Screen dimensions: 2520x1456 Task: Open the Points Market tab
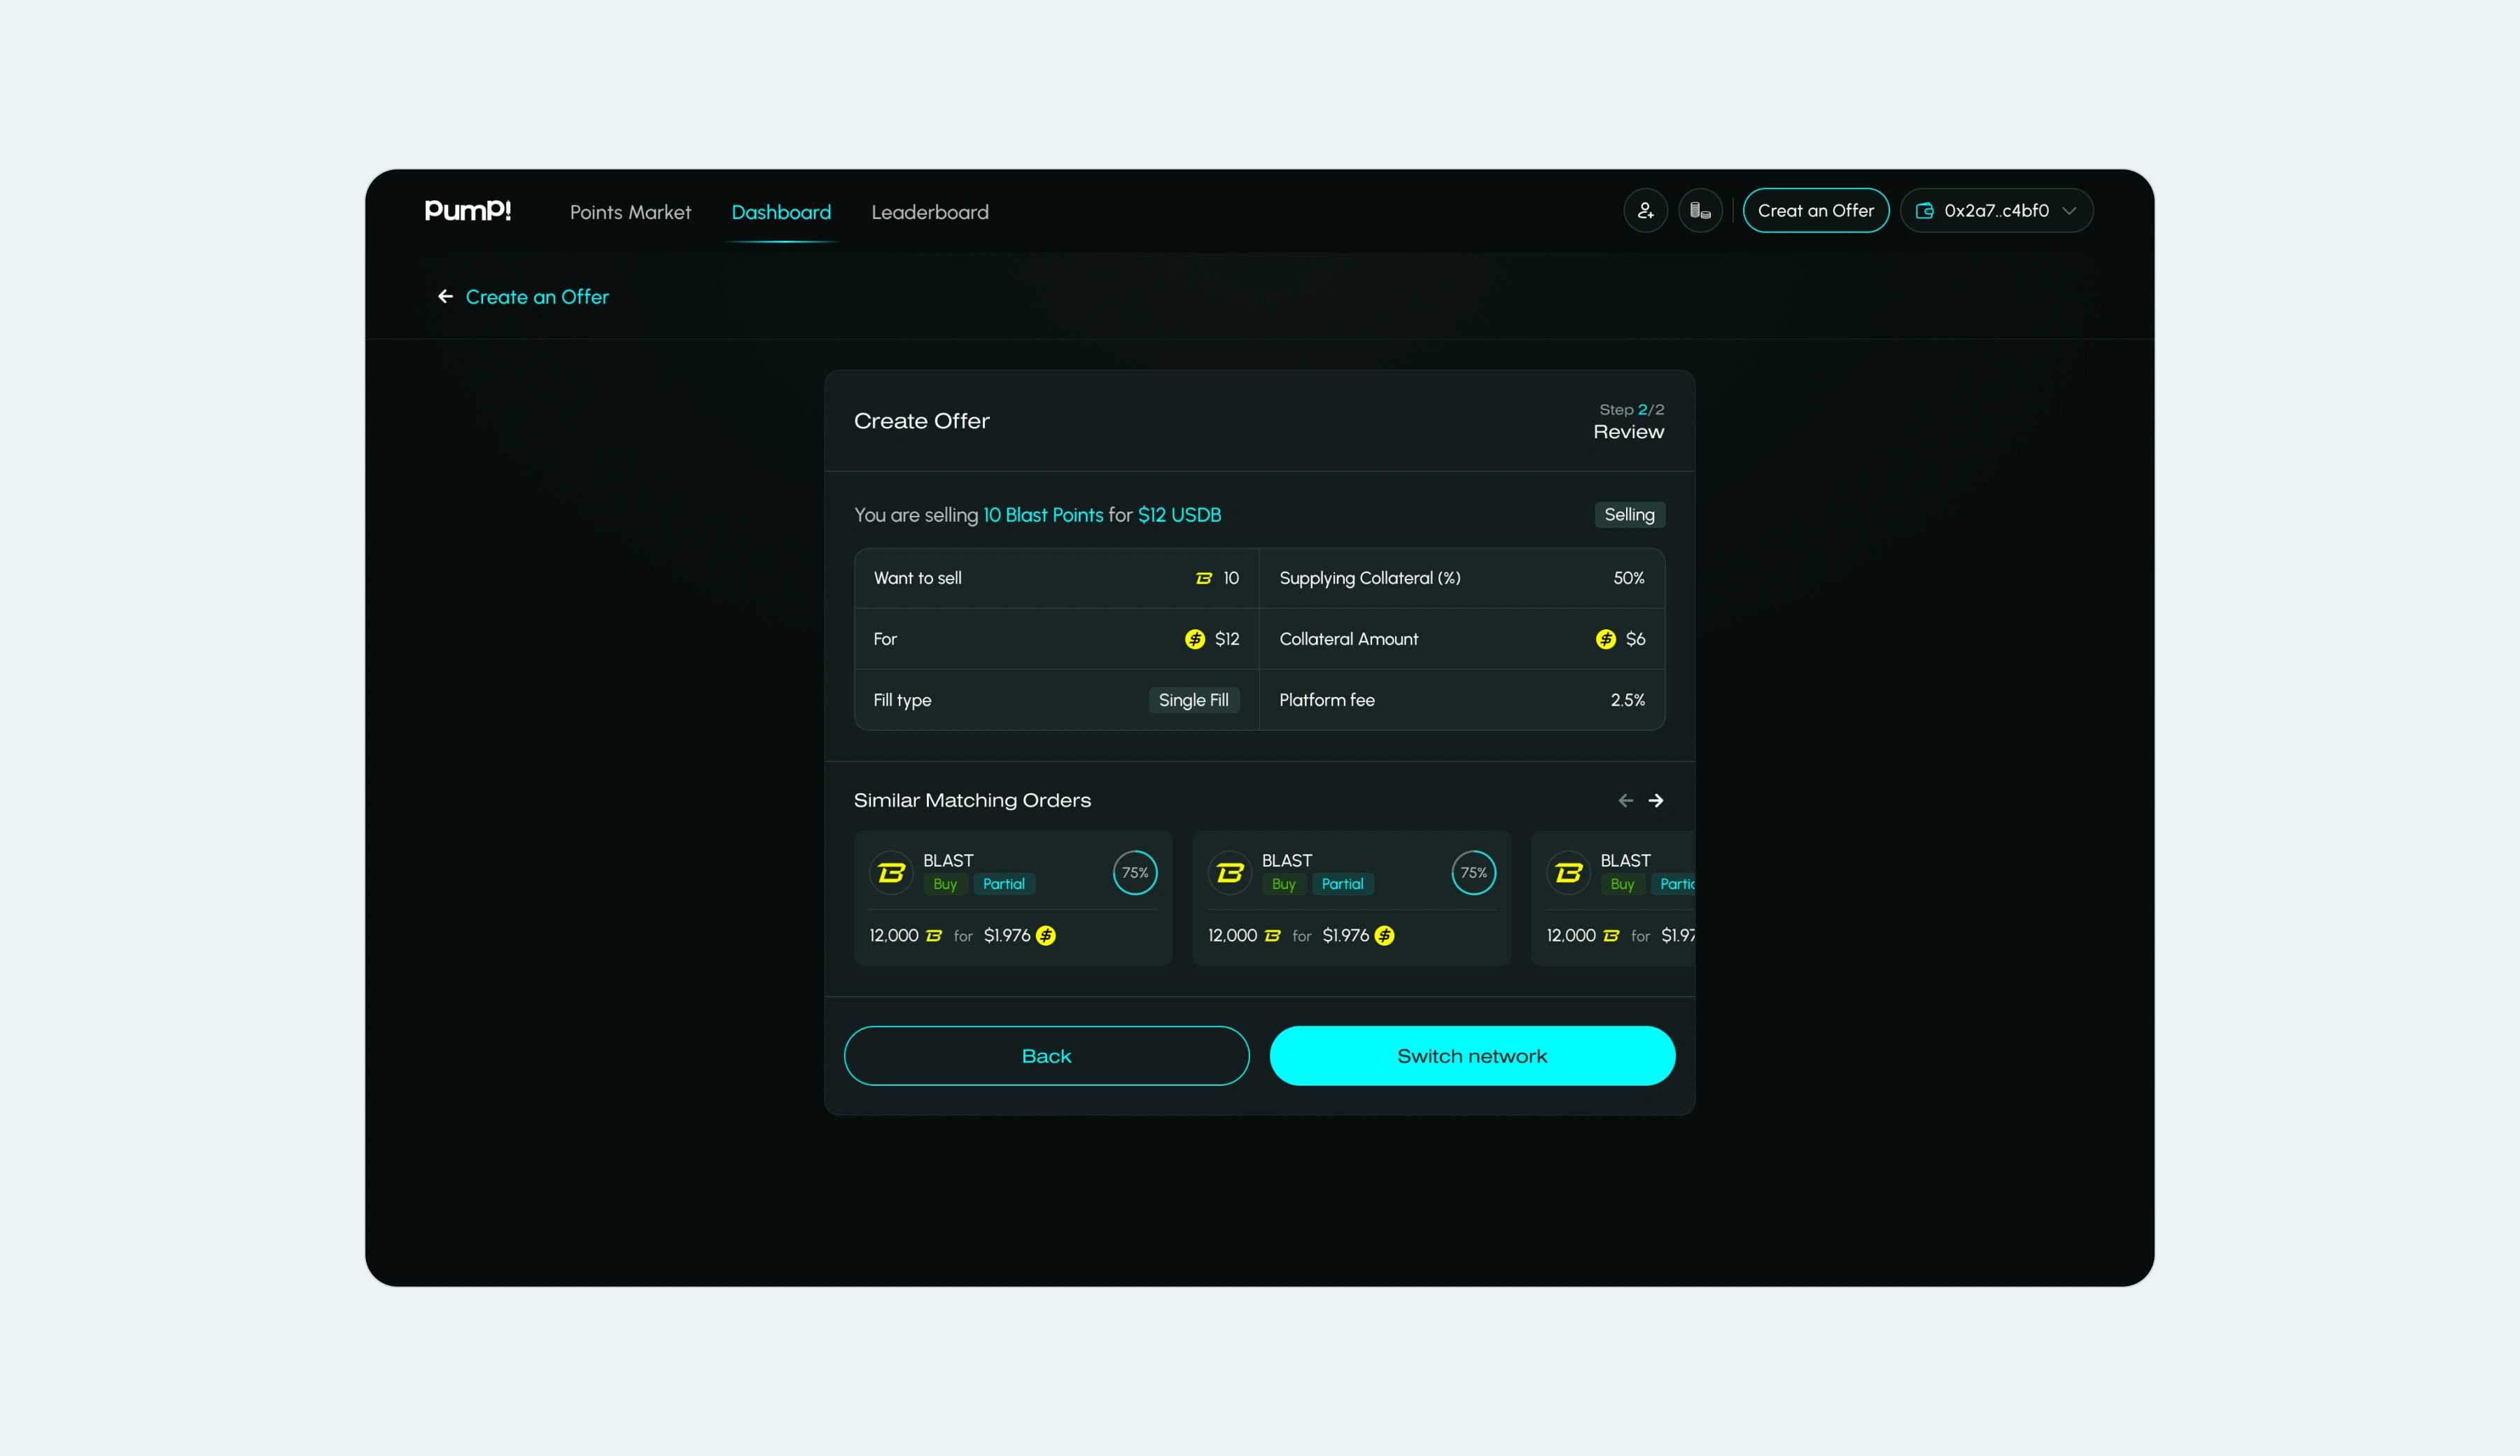[630, 212]
